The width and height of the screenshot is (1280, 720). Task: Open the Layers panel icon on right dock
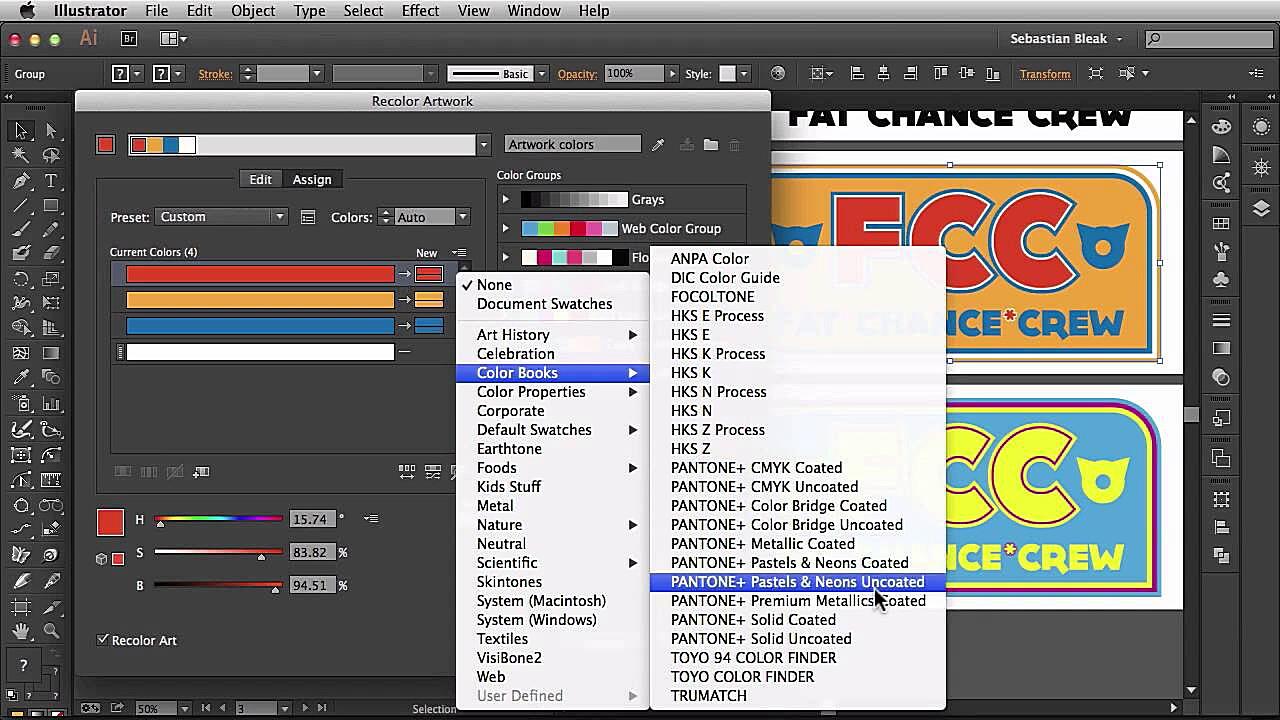click(x=1261, y=209)
